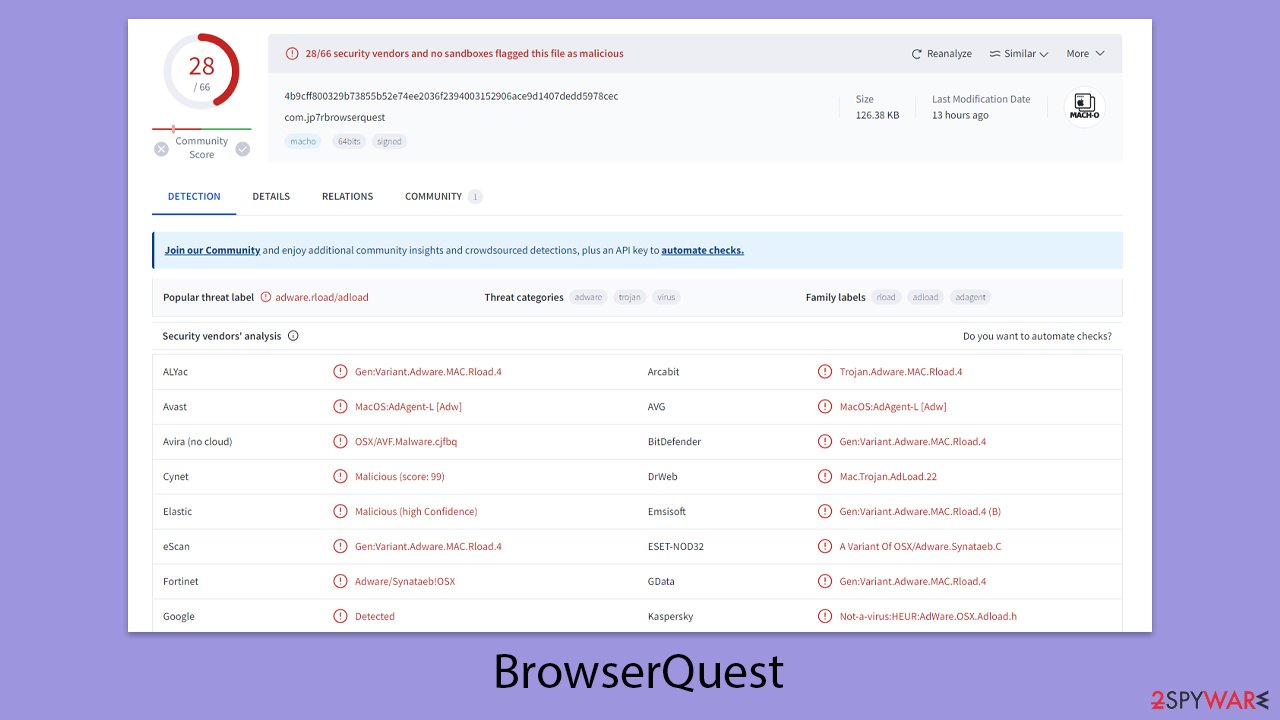Click the Reanalyze refresh icon

coord(916,53)
